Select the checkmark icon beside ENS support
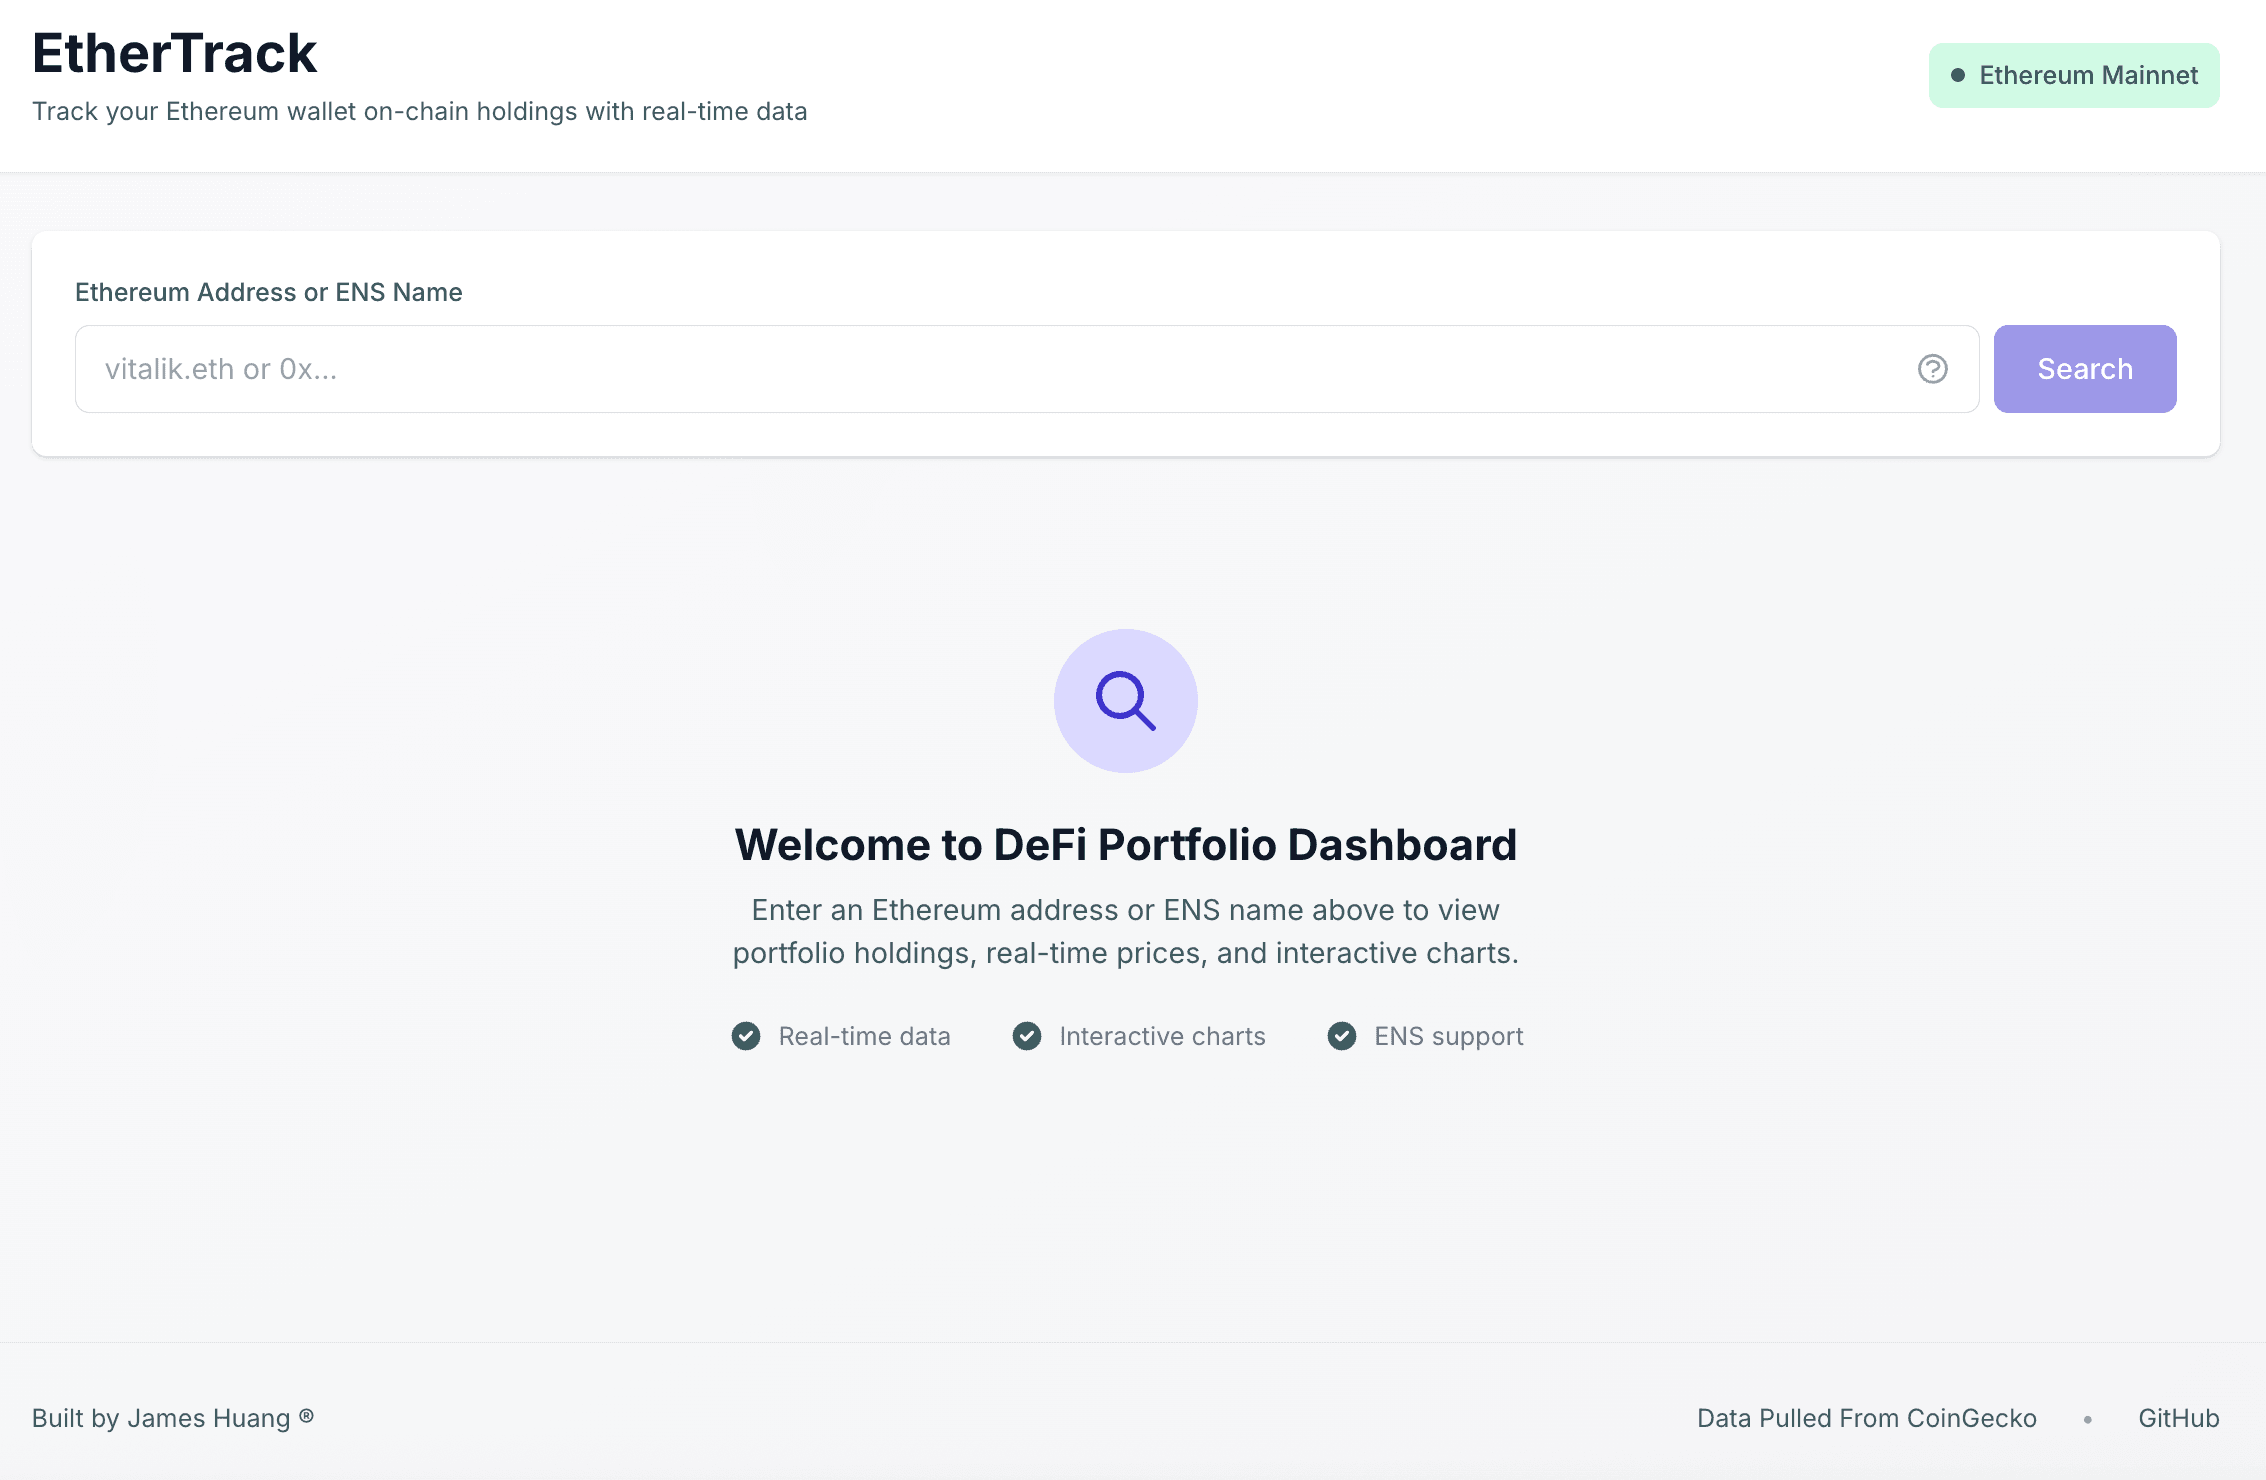Screen dimensions: 2266x1480 pyautogui.click(x=1341, y=1036)
